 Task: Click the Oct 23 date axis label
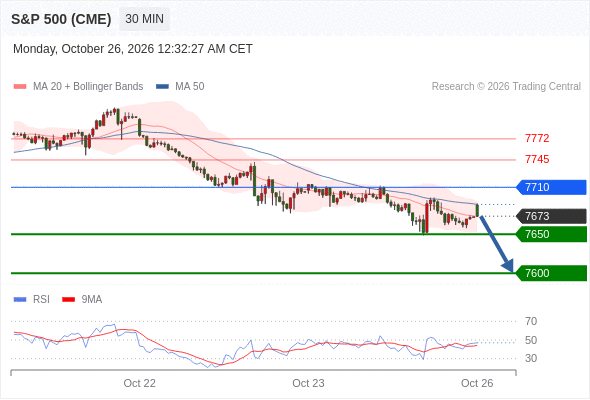308,383
